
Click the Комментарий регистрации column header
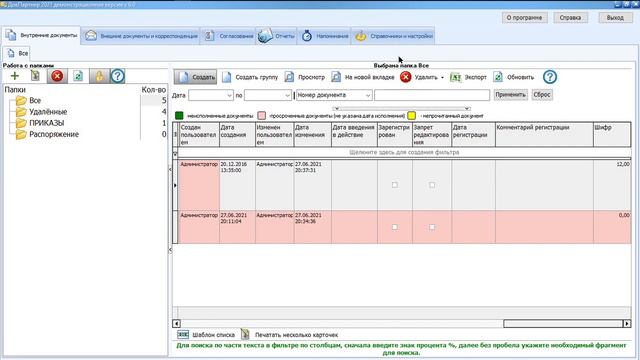pyautogui.click(x=544, y=135)
